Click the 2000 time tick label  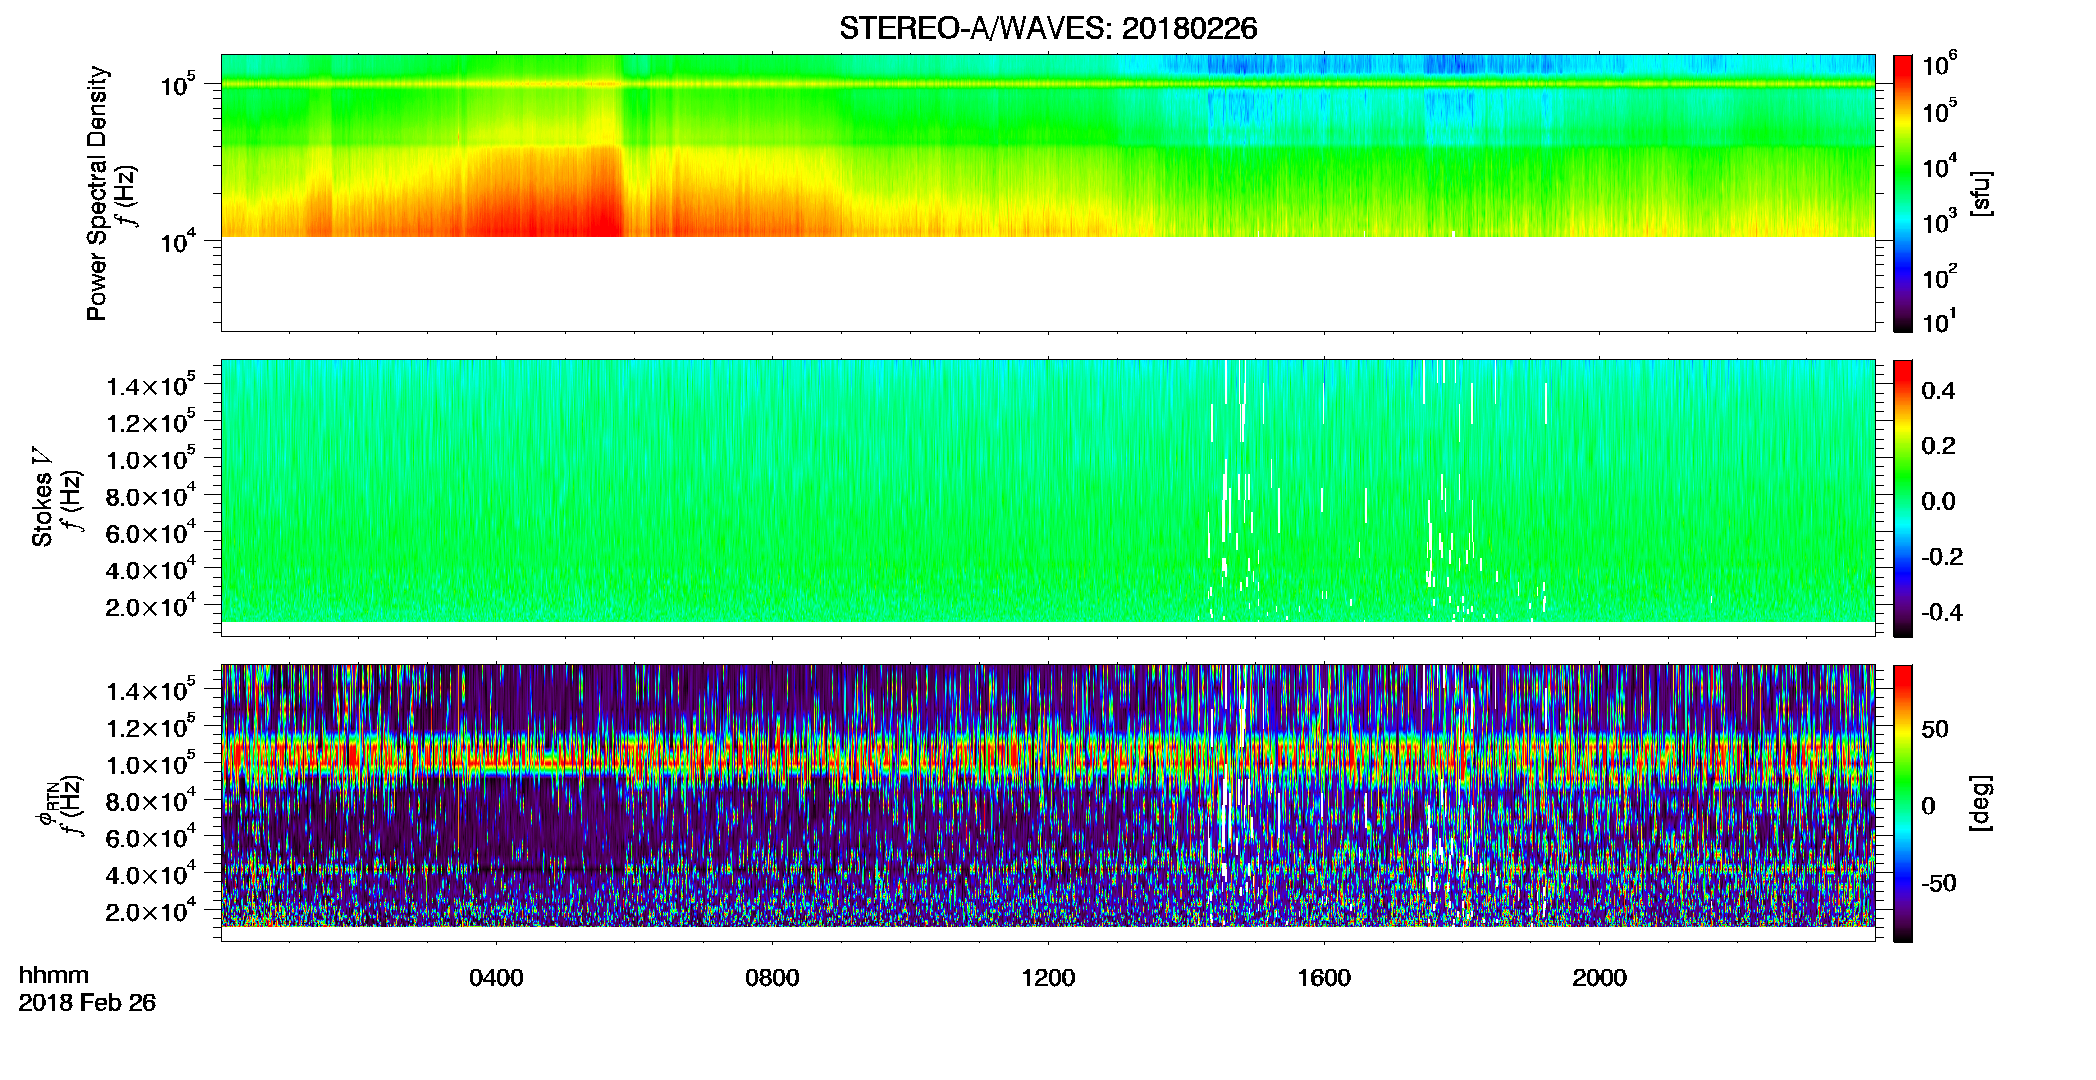tap(1599, 978)
